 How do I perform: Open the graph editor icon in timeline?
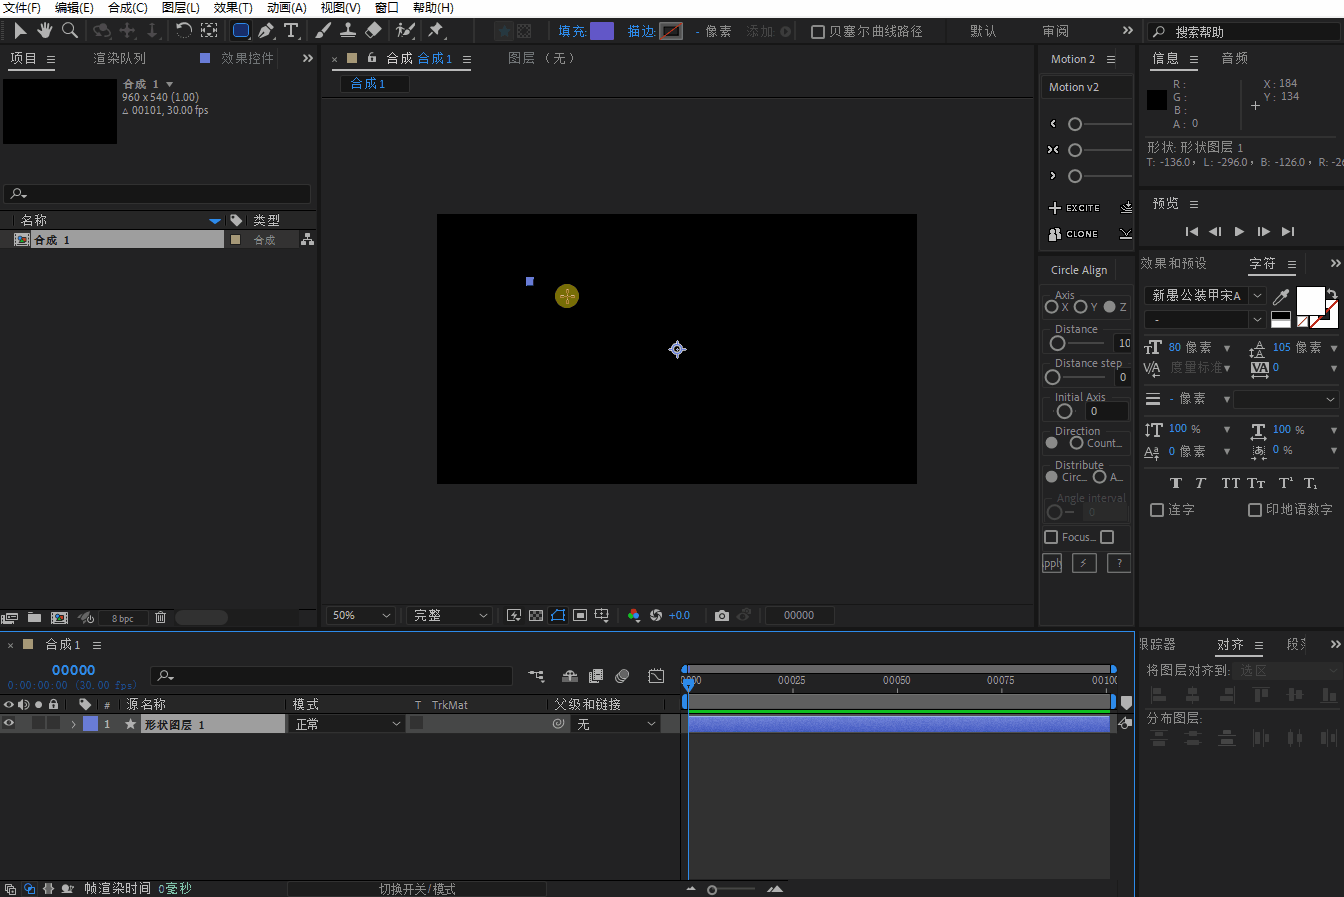656,676
